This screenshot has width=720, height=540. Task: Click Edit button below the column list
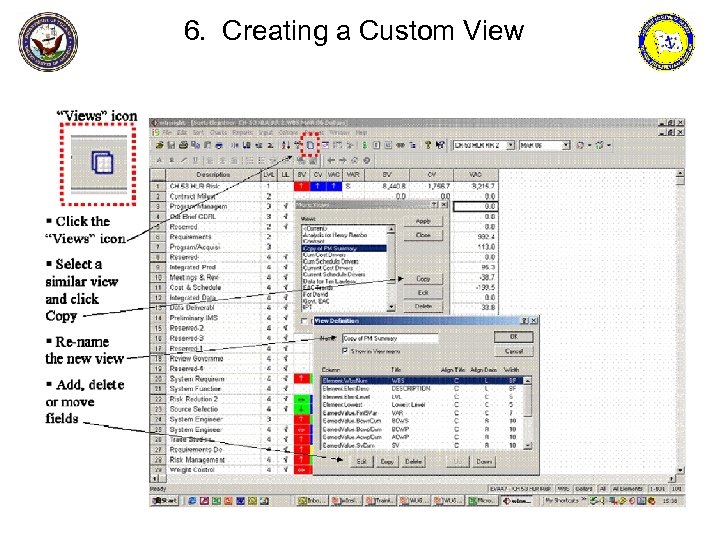point(361,461)
